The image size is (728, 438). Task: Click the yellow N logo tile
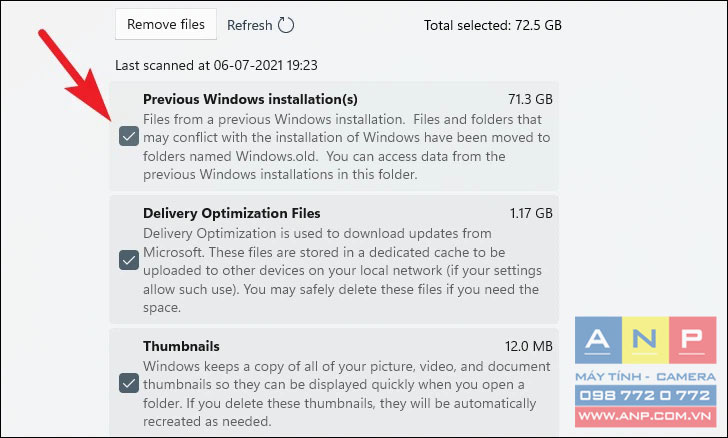click(x=645, y=340)
